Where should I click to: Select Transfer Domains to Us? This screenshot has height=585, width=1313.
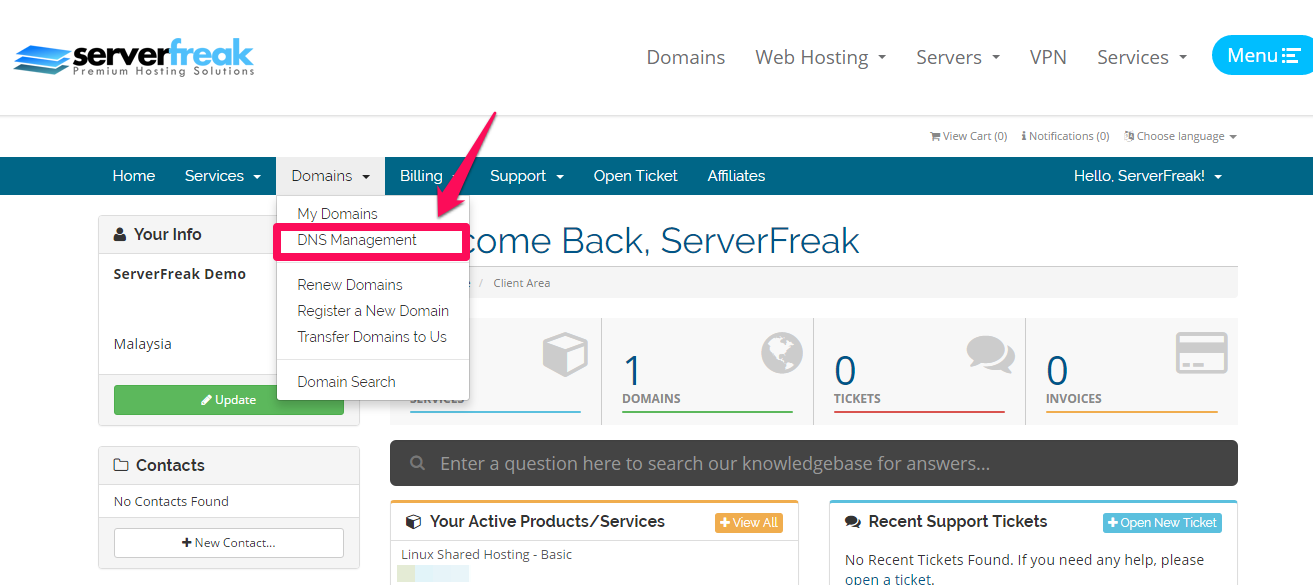372,337
